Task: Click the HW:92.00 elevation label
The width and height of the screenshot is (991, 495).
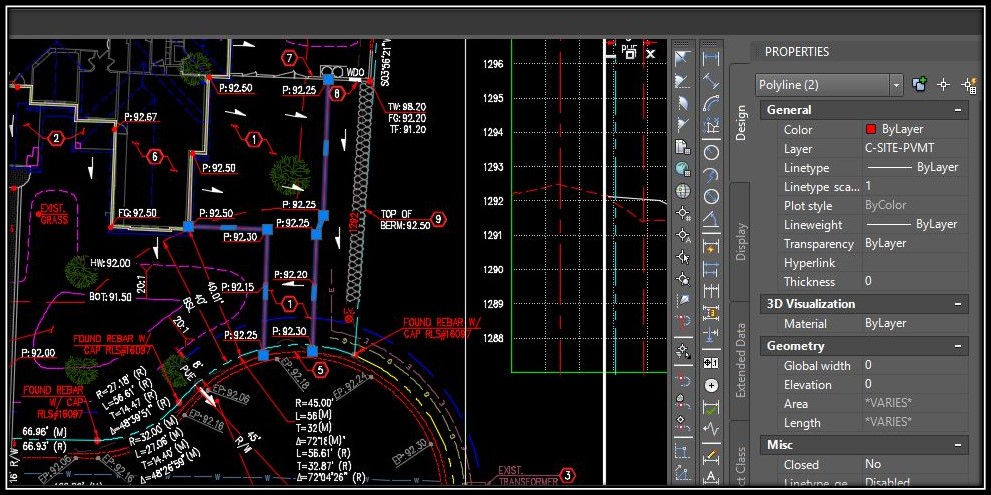Action: (110, 263)
